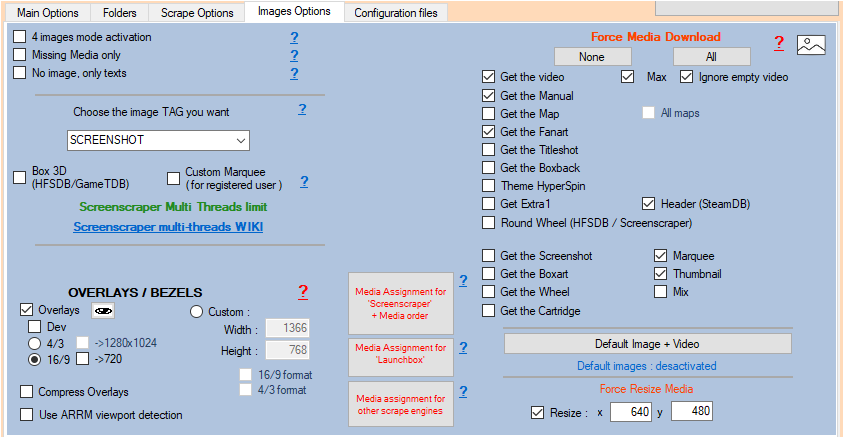Screen dimensions: 844x438
Task: Click help icon next to Screenscraper media assignment
Action: click(463, 280)
